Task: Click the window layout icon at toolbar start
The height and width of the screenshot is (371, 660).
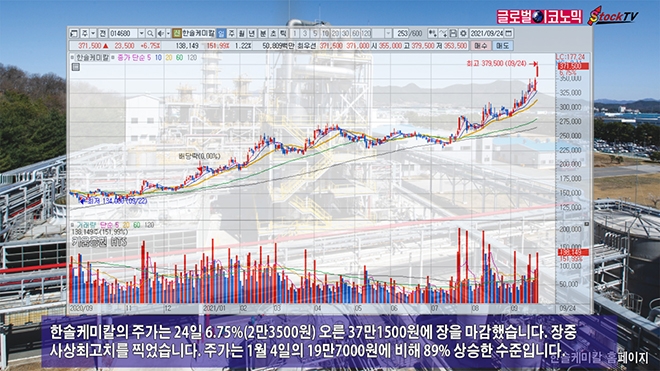Action: pyautogui.click(x=74, y=33)
